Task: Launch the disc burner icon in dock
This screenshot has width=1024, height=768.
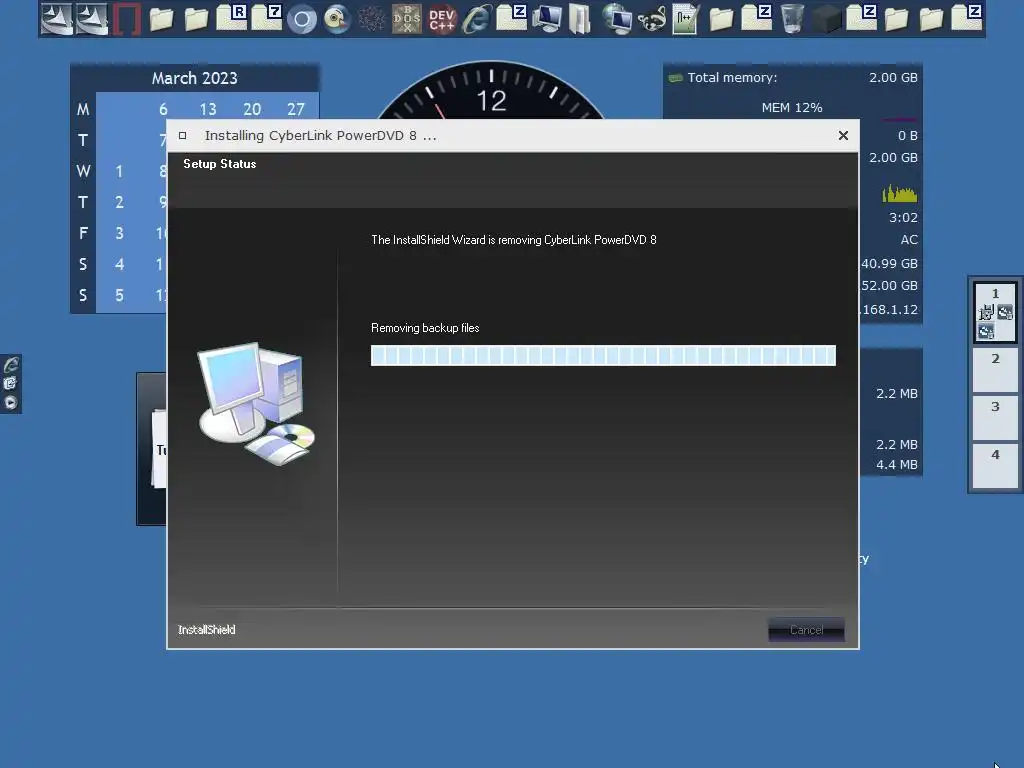Action: pos(338,19)
